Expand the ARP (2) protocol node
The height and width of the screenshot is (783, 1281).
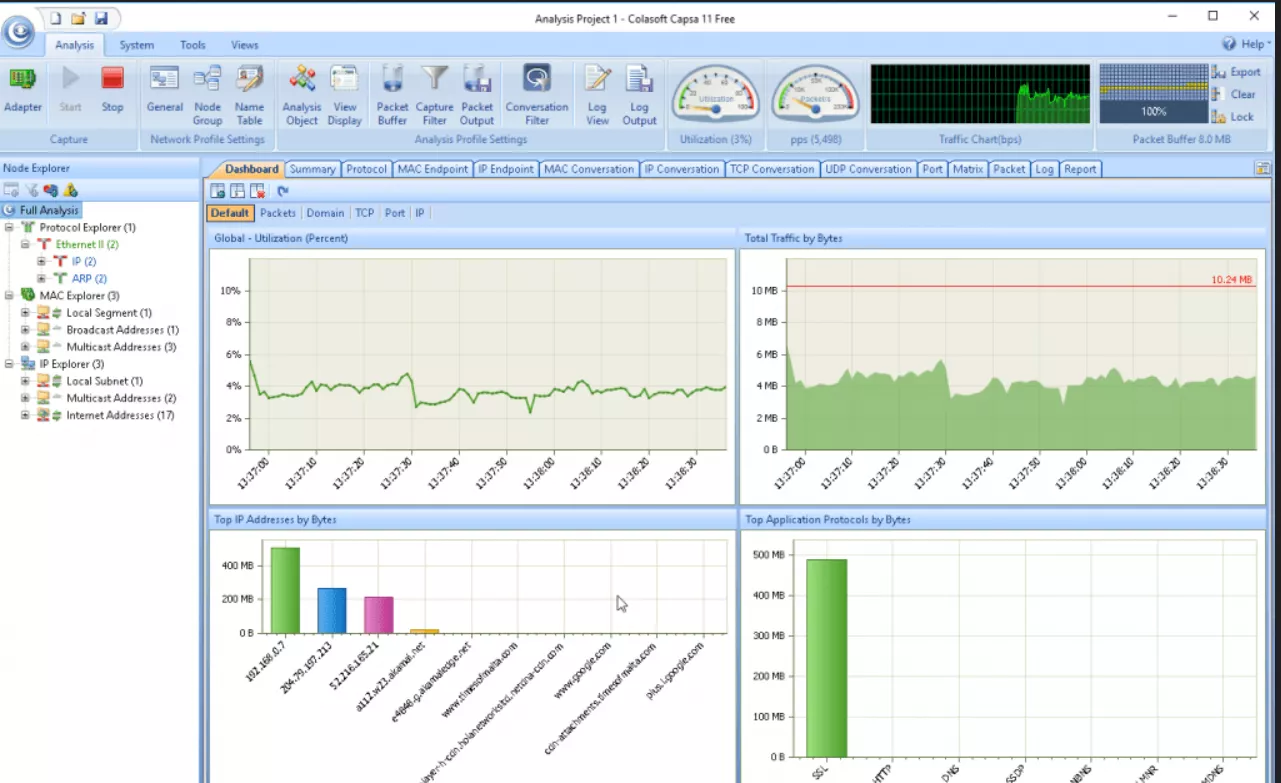click(x=41, y=278)
